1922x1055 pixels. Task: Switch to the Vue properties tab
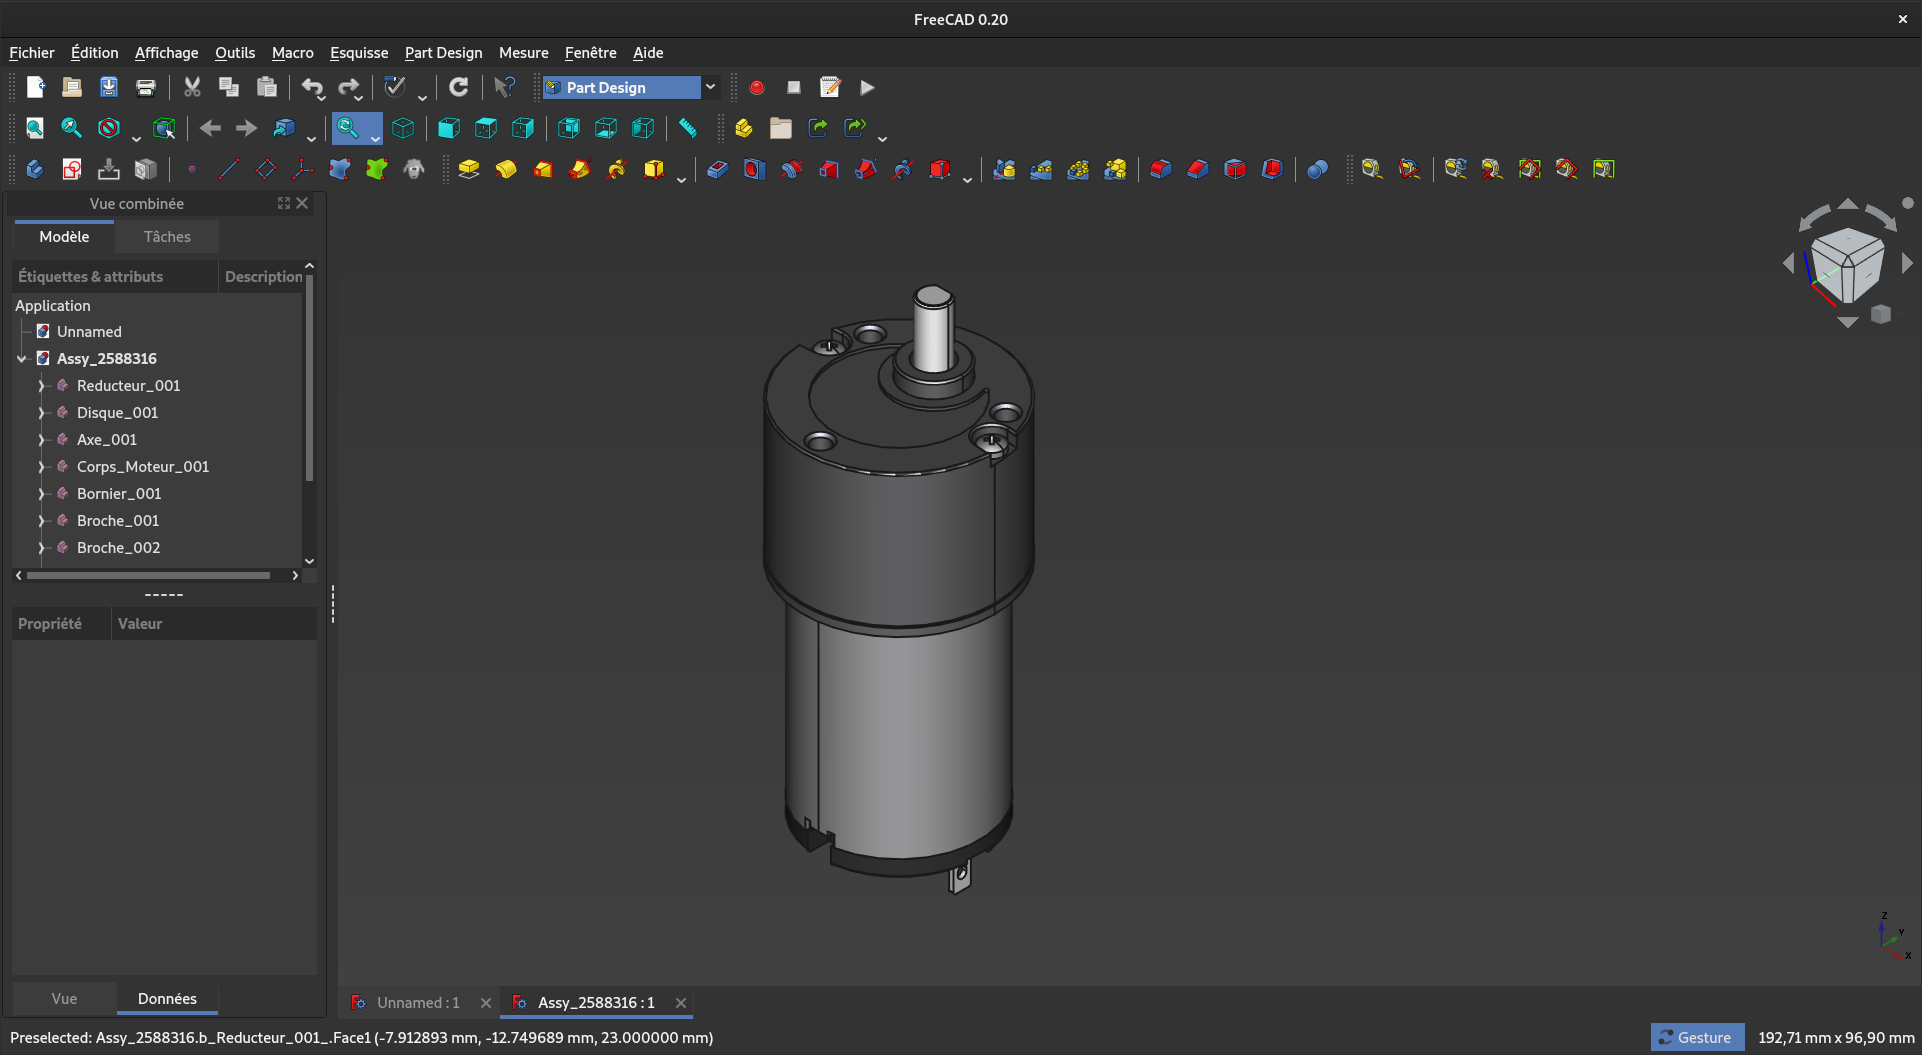64,999
